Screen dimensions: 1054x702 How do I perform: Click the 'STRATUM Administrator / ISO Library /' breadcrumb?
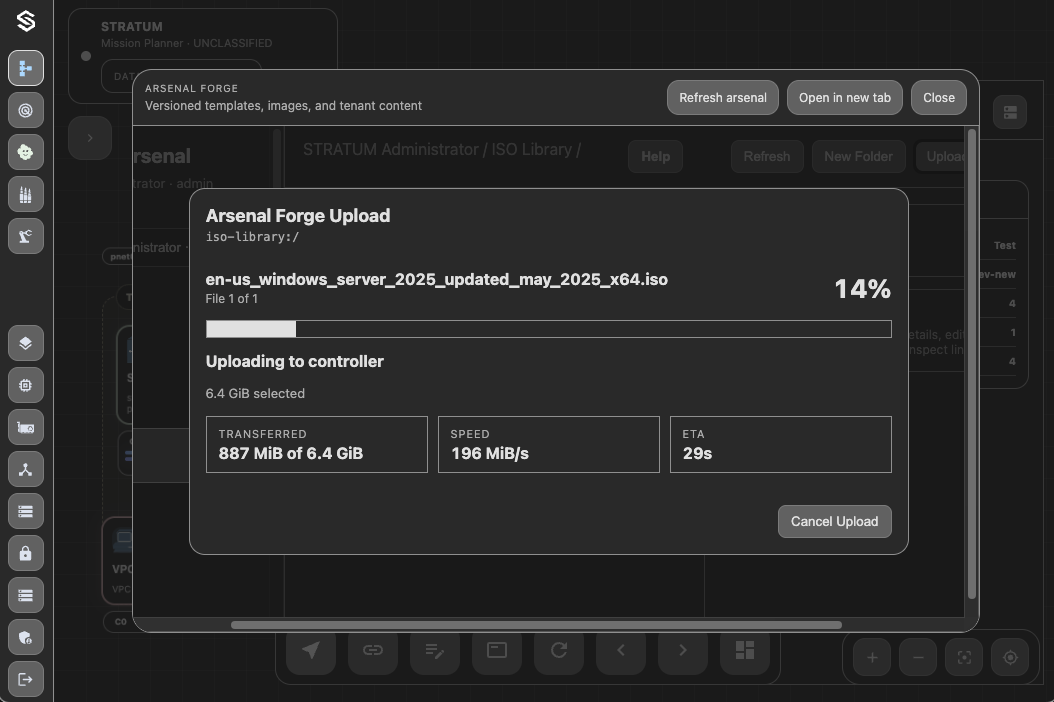coord(442,149)
